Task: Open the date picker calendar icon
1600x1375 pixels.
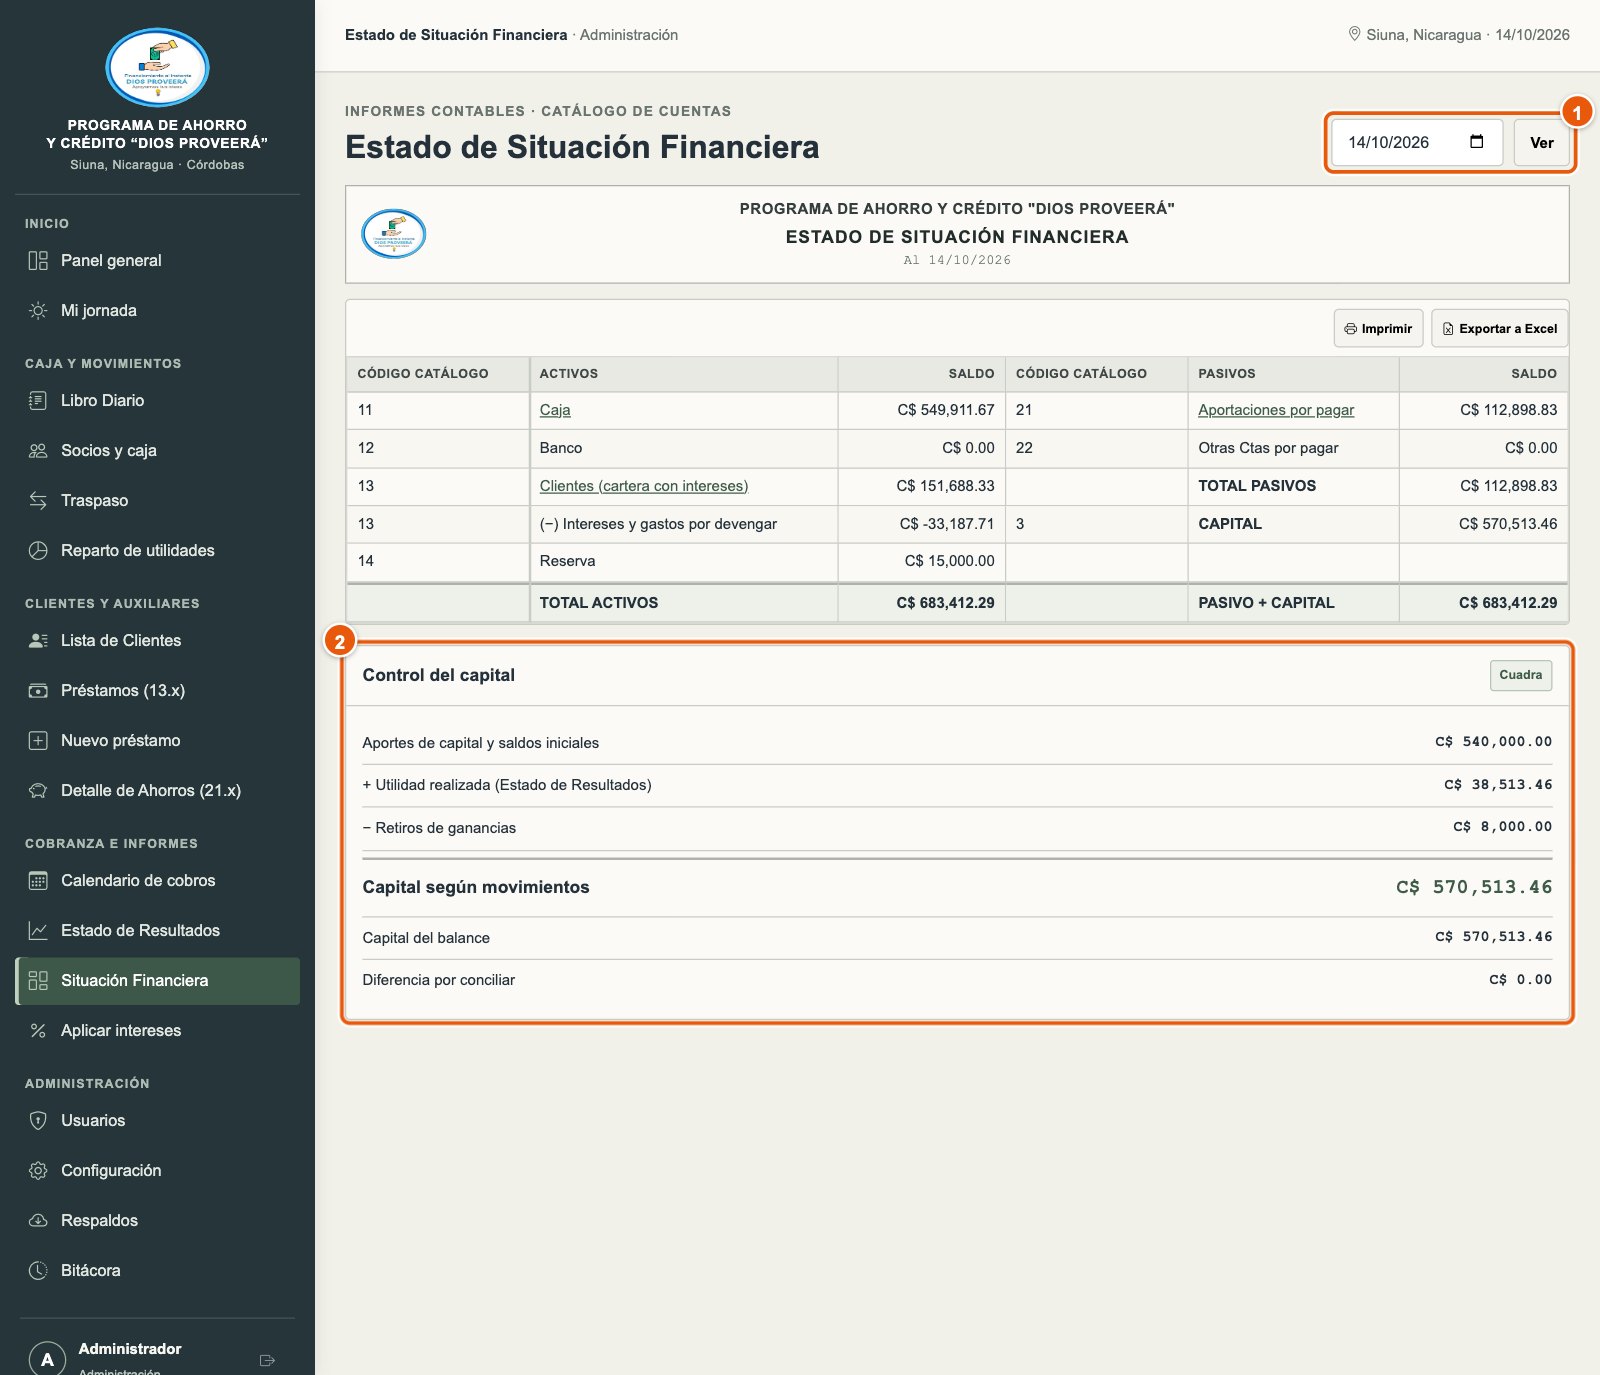Action: coord(1476,142)
